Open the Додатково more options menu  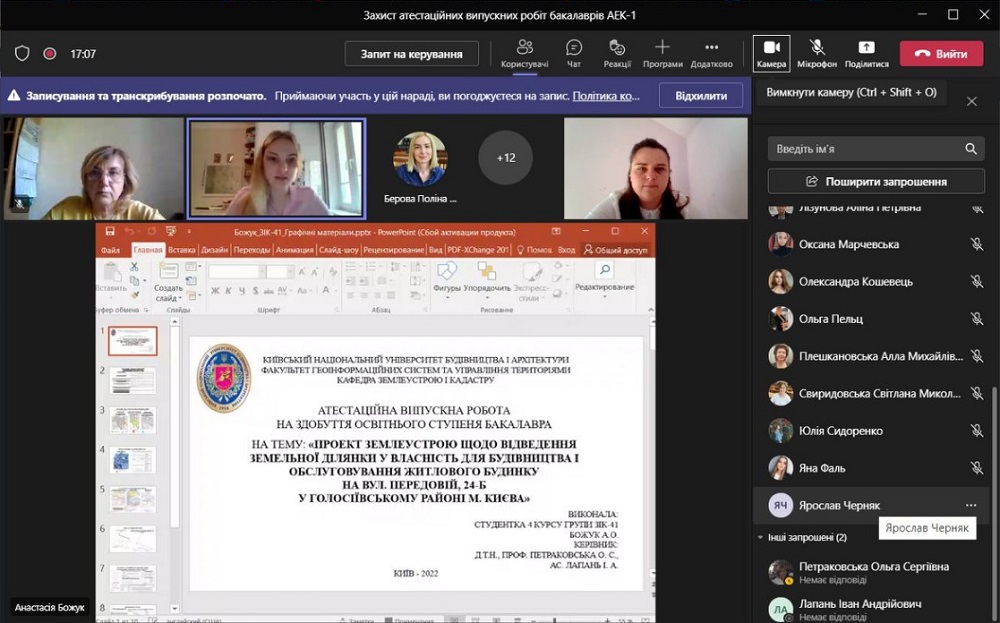tap(712, 54)
